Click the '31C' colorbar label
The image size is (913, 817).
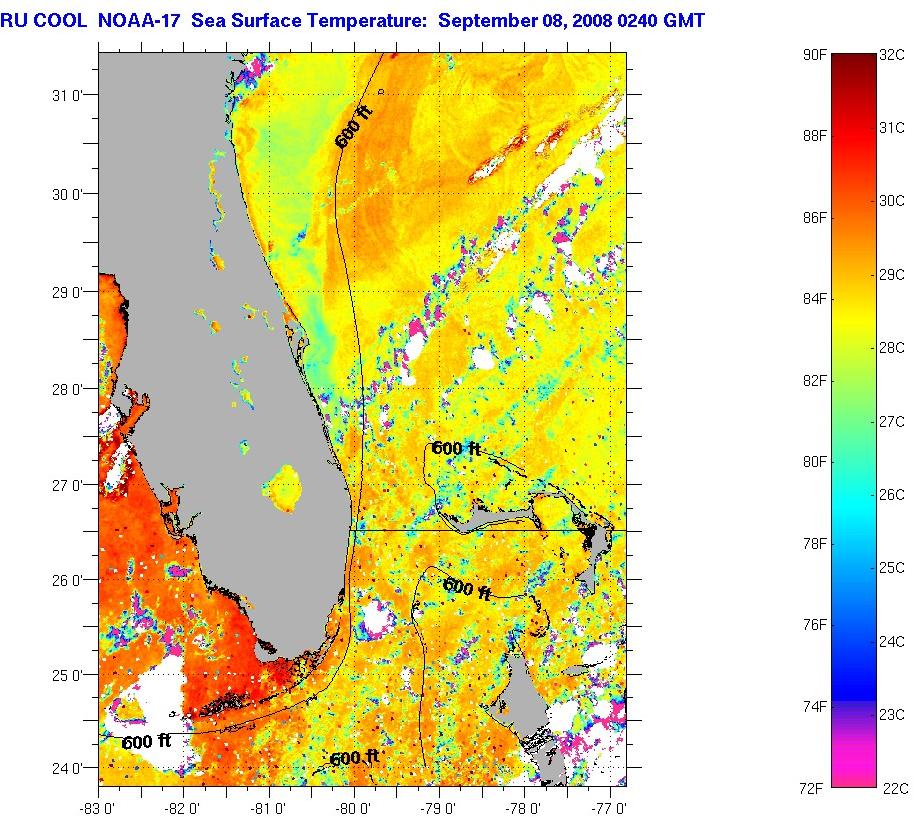click(891, 128)
